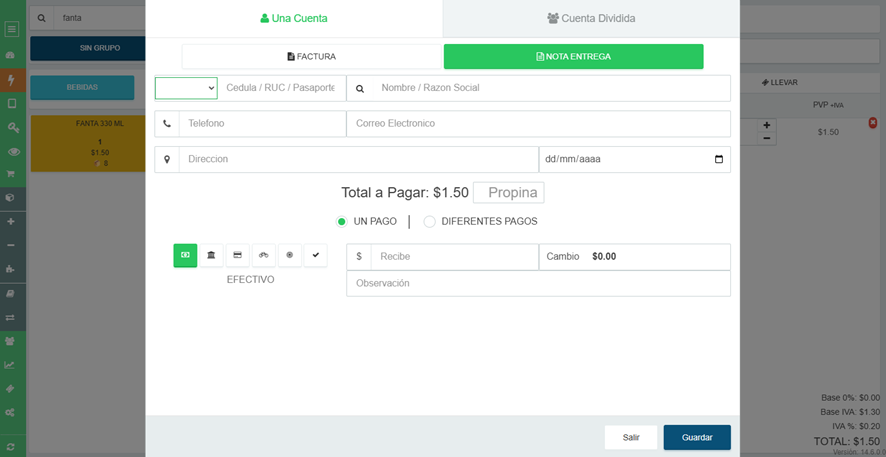The height and width of the screenshot is (457, 886).
Task: Decrease quantity with the minus stepper
Action: (x=766, y=138)
